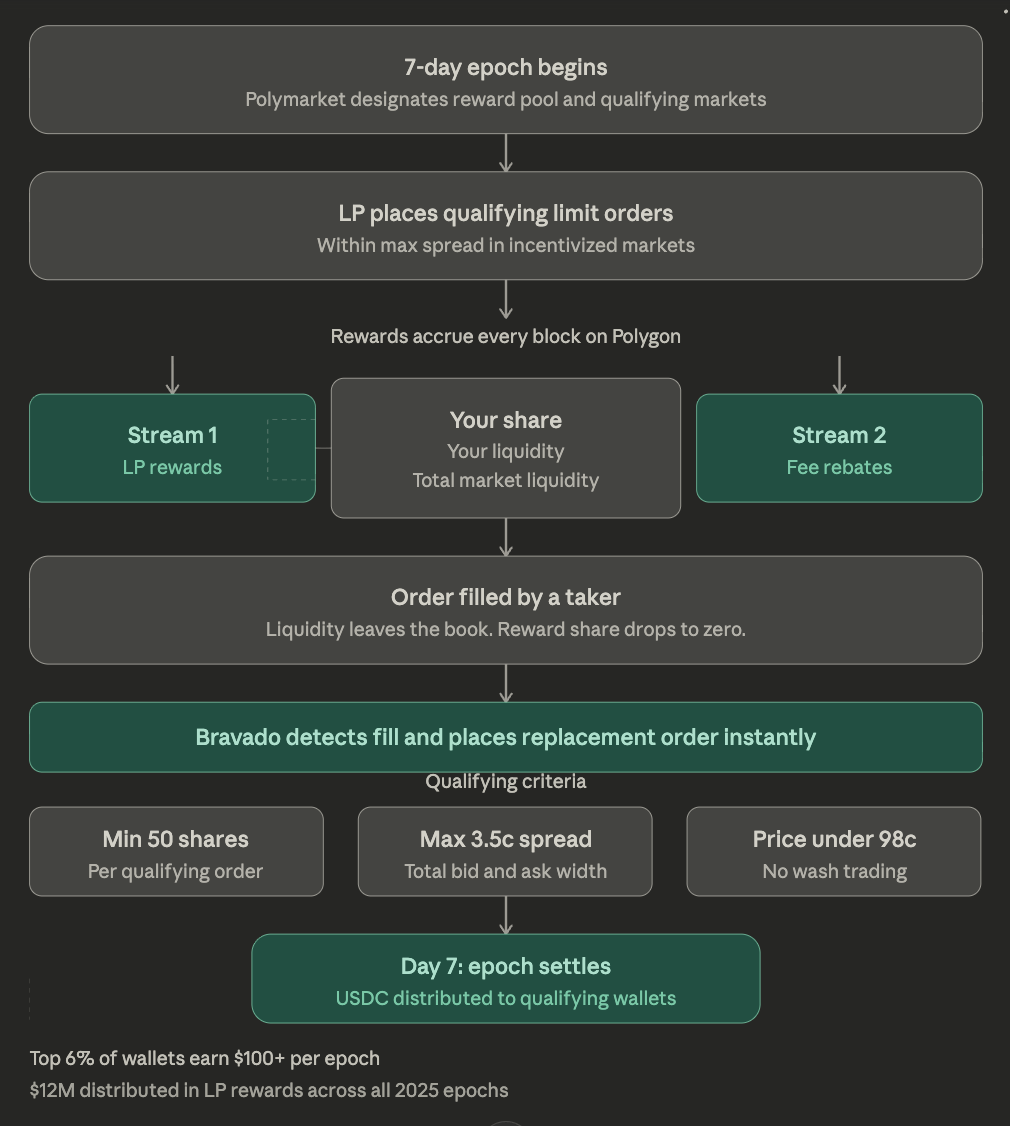Select the "Price under 98c" criteria box
Image resolution: width=1010 pixels, height=1126 pixels.
click(x=833, y=852)
